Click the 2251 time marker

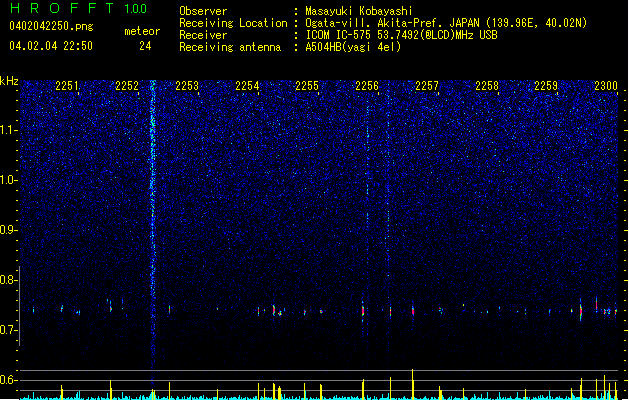point(67,86)
